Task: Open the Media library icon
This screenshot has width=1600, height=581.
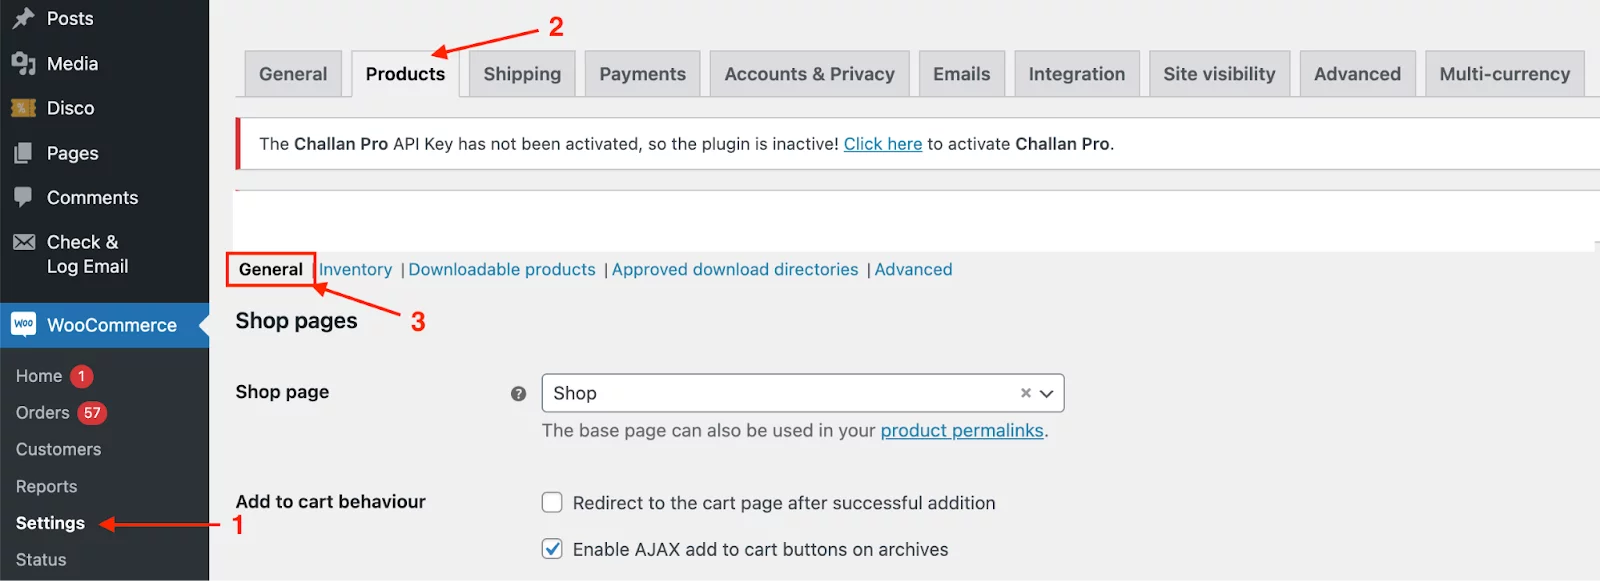Action: click(22, 63)
